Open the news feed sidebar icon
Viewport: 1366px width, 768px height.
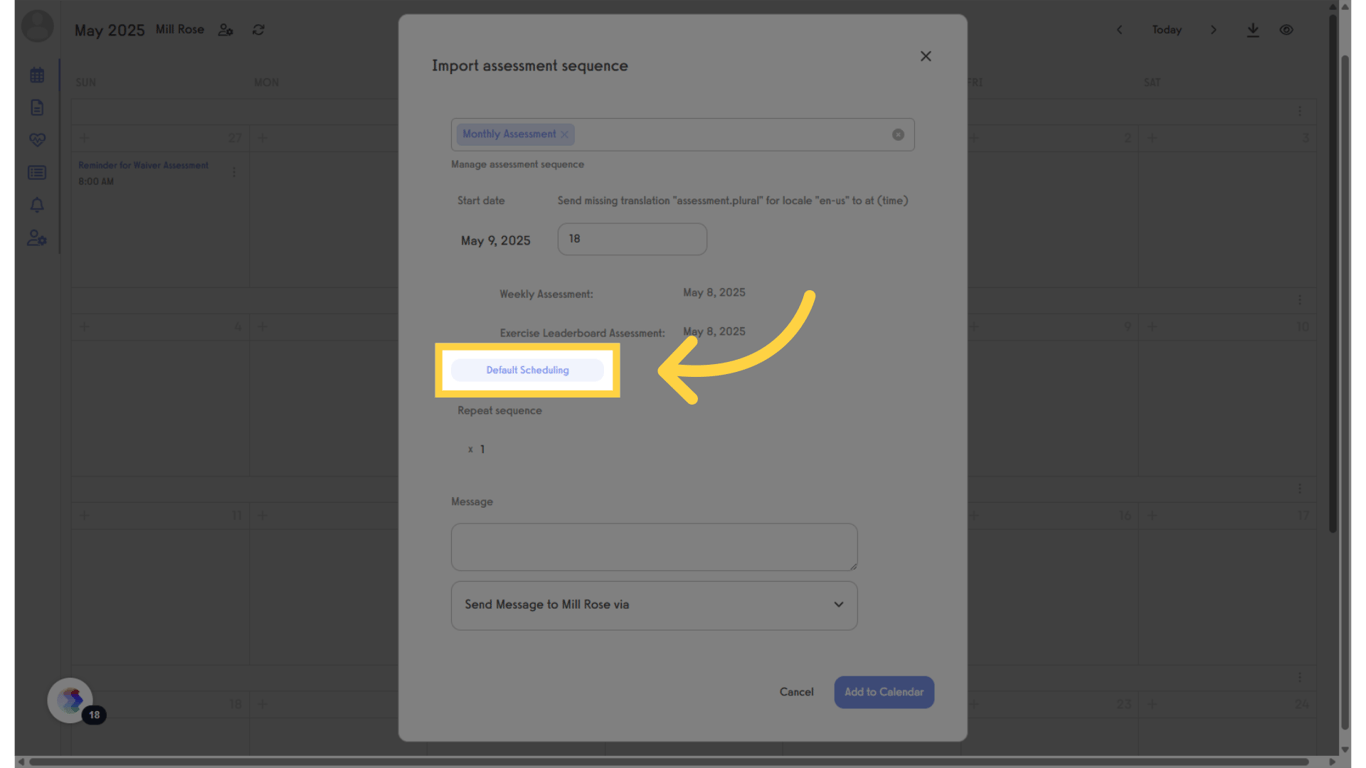37,172
